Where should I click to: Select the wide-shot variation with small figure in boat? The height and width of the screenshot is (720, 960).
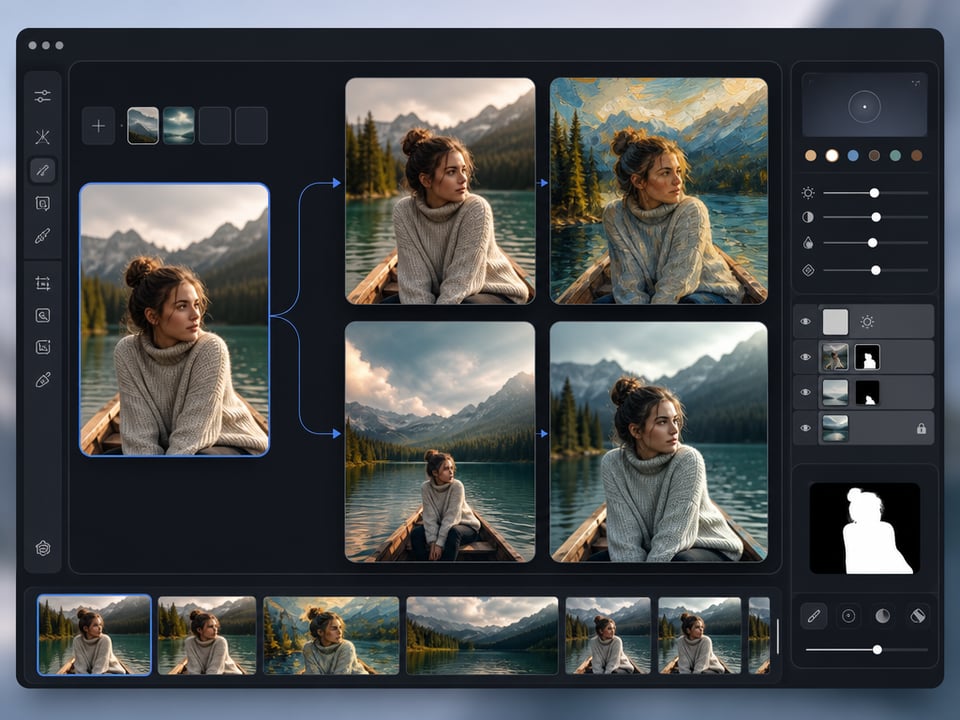(x=440, y=442)
